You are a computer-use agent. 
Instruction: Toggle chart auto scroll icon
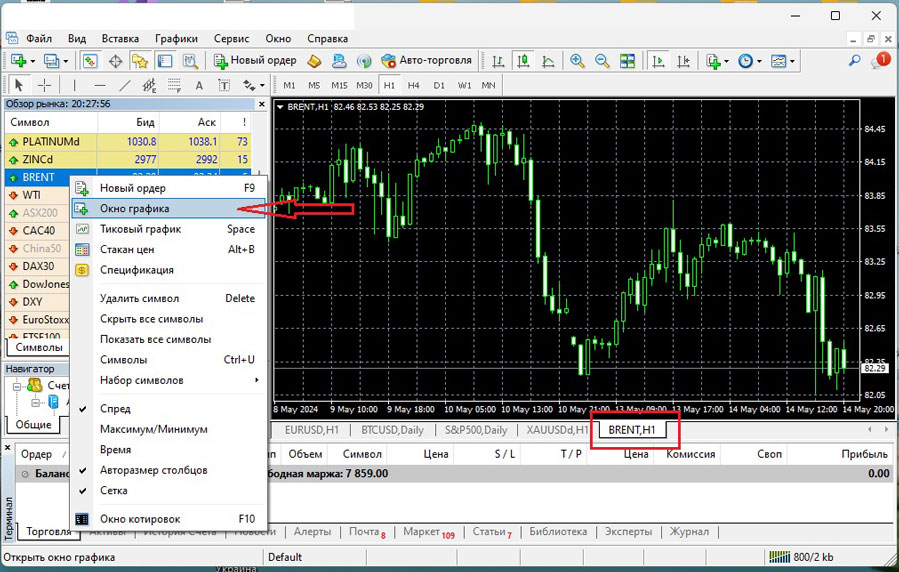[658, 61]
